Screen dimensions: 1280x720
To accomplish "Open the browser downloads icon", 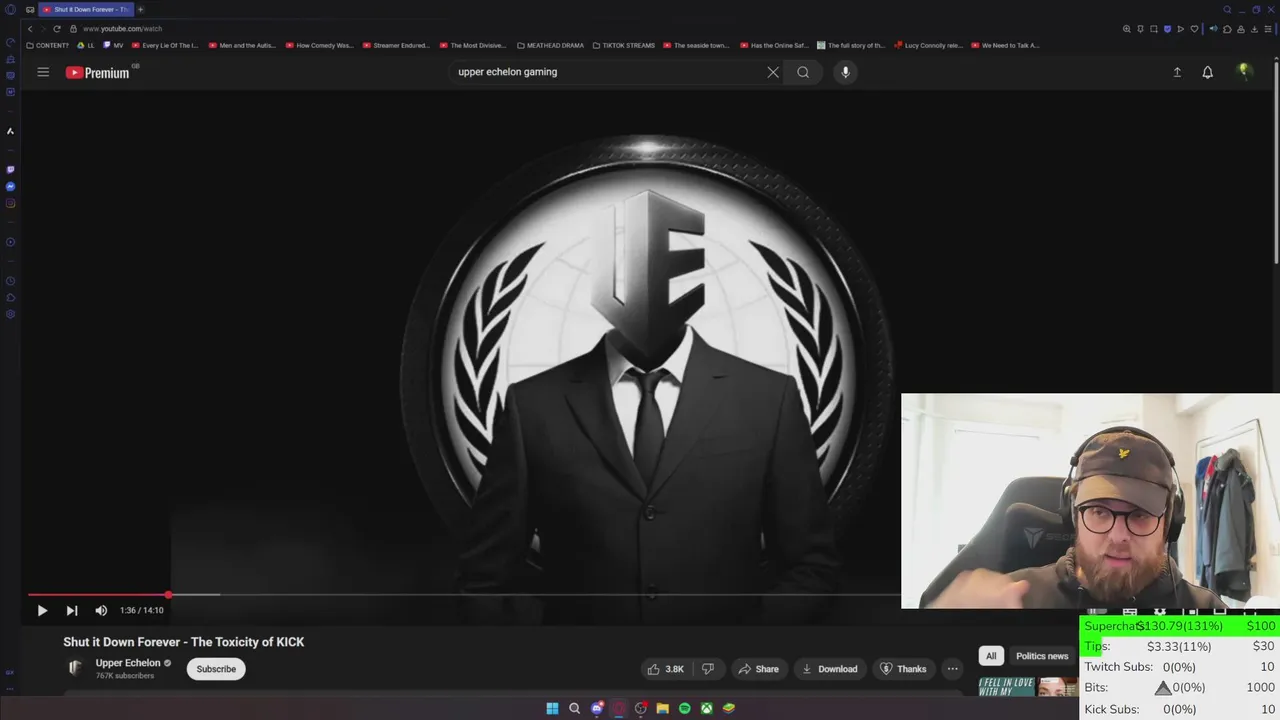I will click(1254, 29).
